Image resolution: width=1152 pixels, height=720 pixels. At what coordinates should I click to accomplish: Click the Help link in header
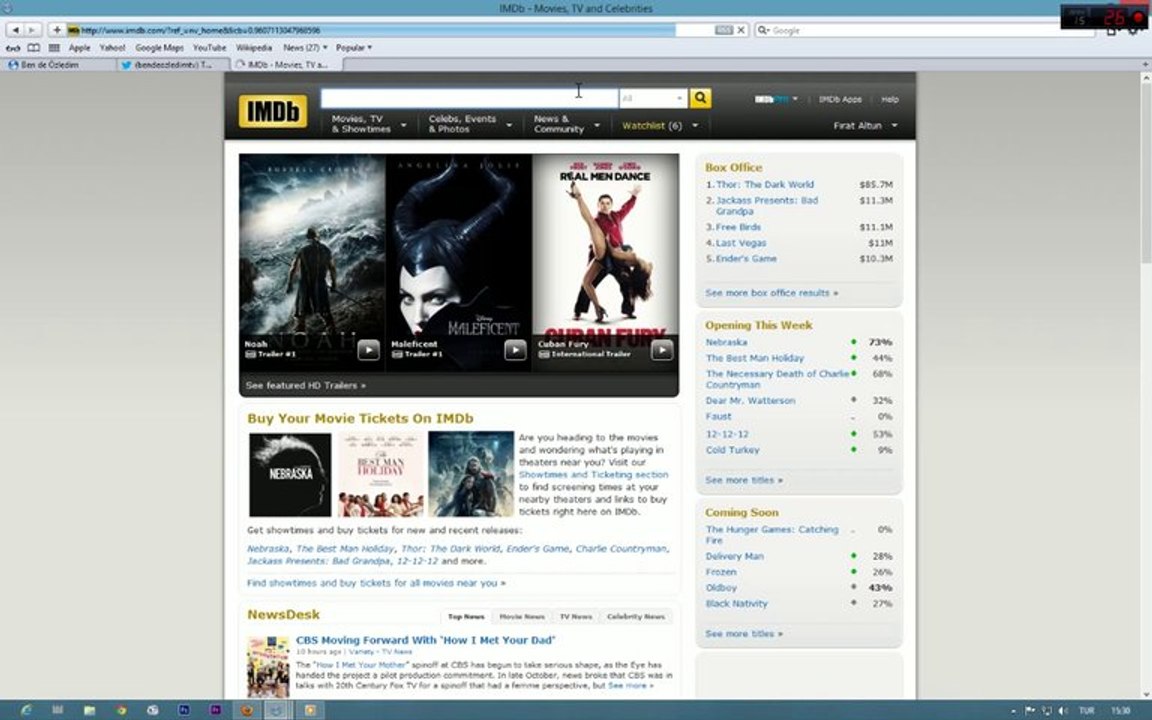coord(889,99)
